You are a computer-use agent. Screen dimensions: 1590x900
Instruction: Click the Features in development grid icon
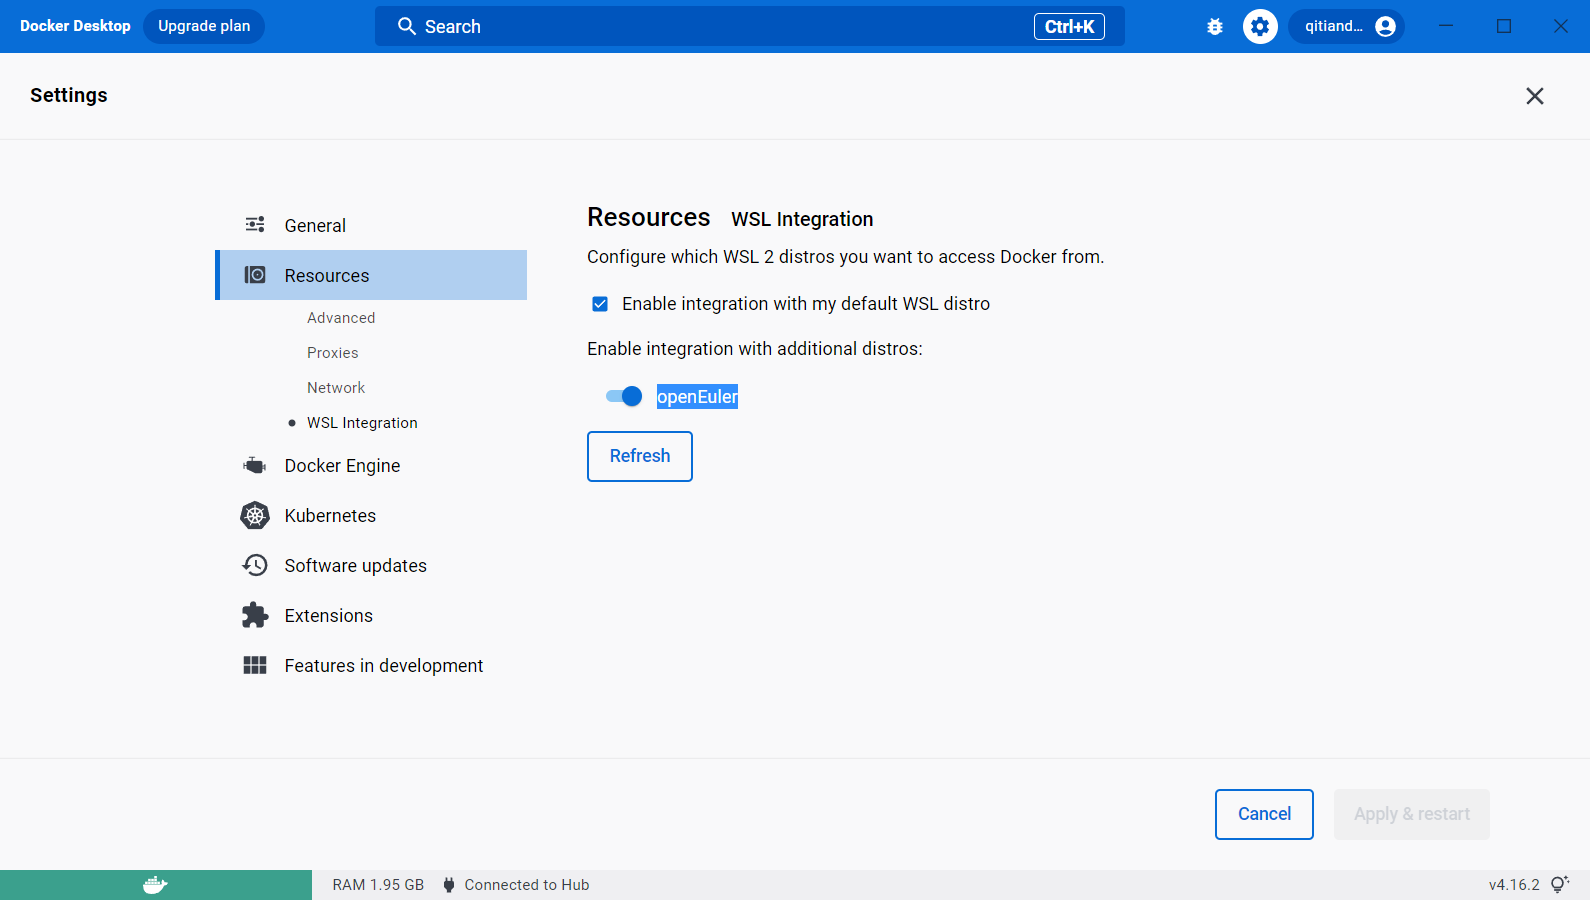click(255, 665)
